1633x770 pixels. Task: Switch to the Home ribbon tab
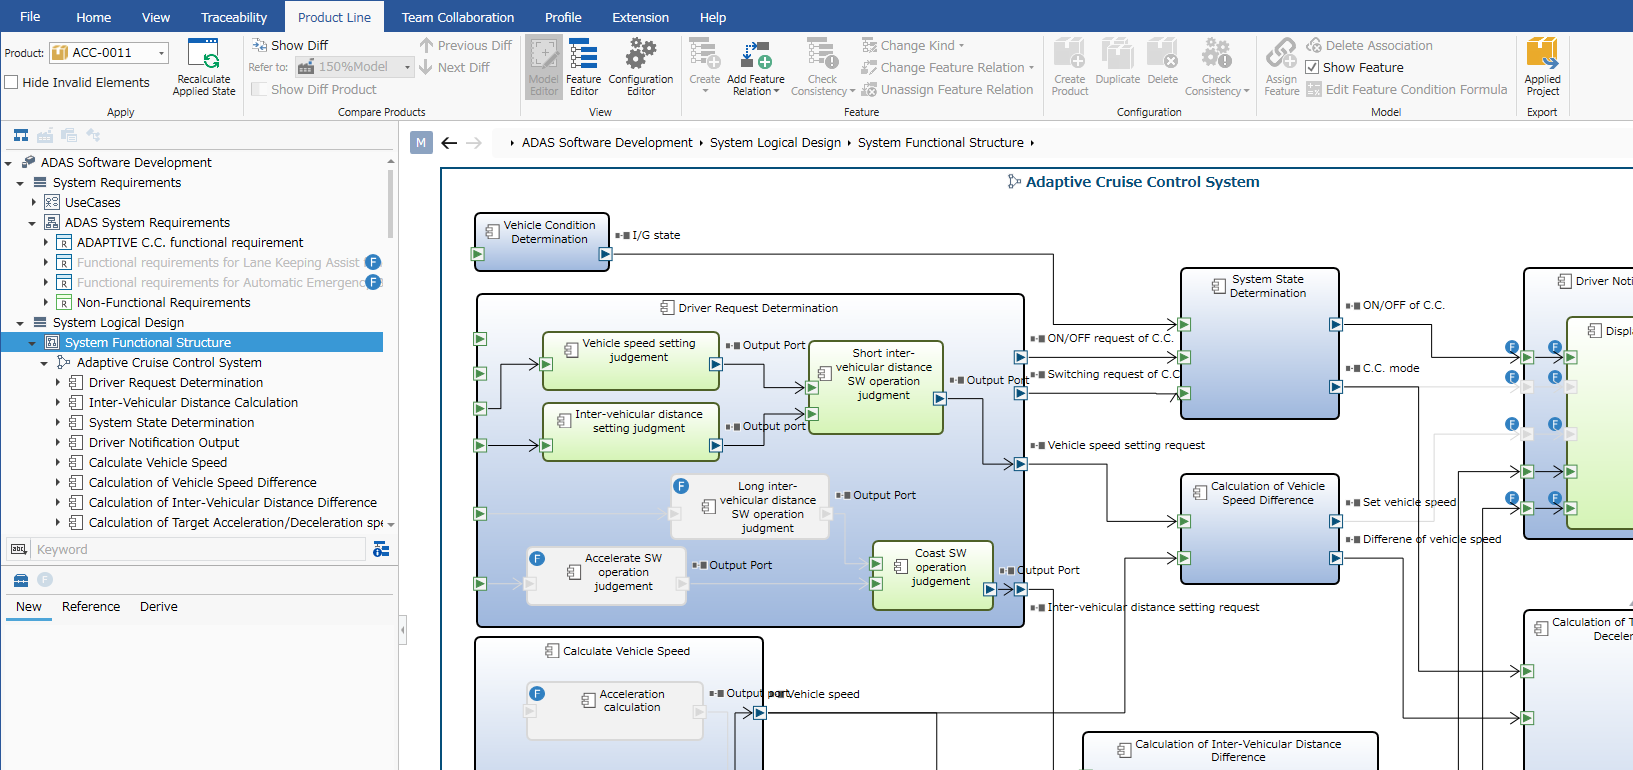point(94,17)
